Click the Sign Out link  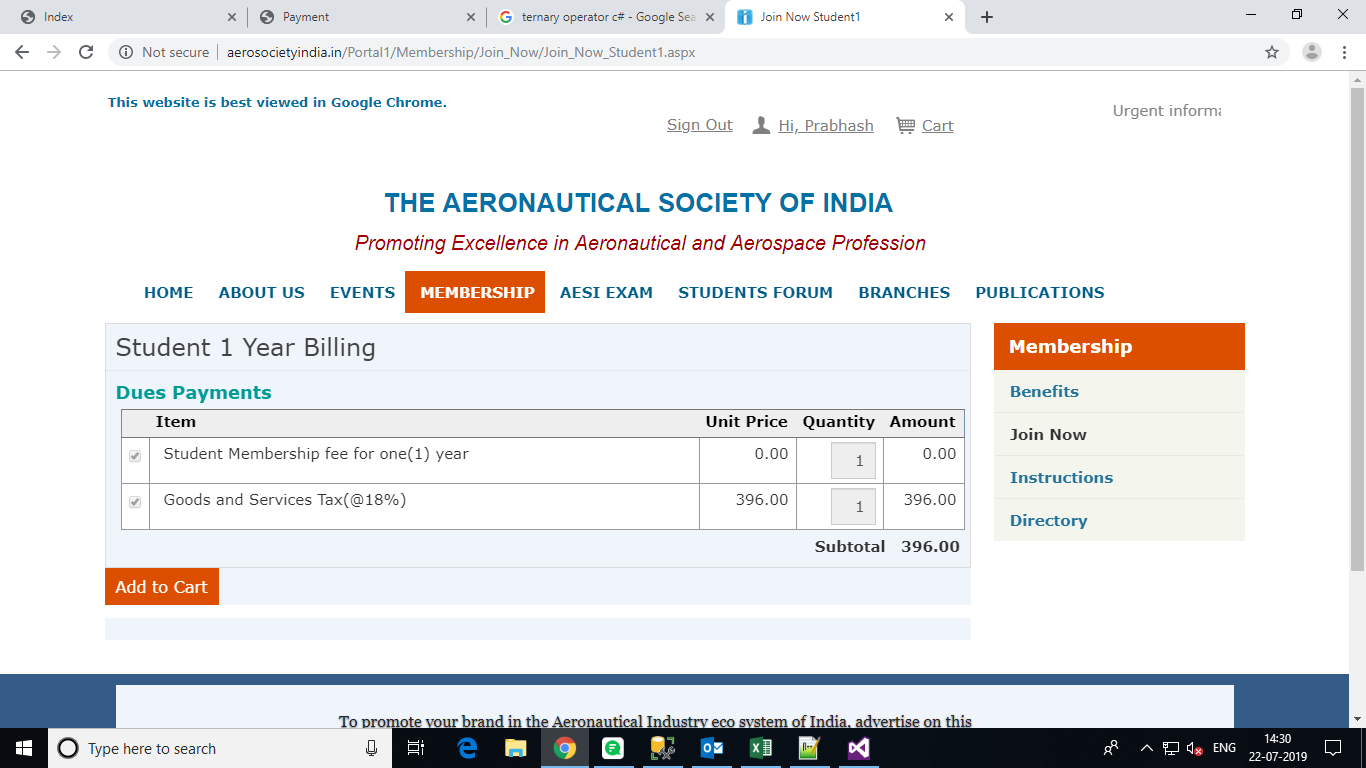699,125
